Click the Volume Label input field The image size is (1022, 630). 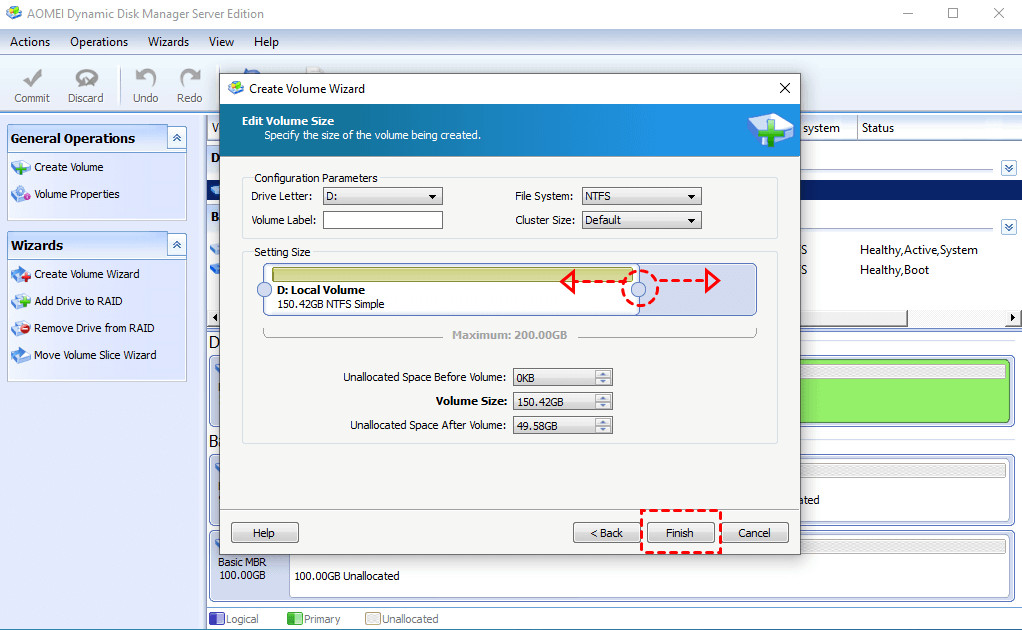click(383, 220)
